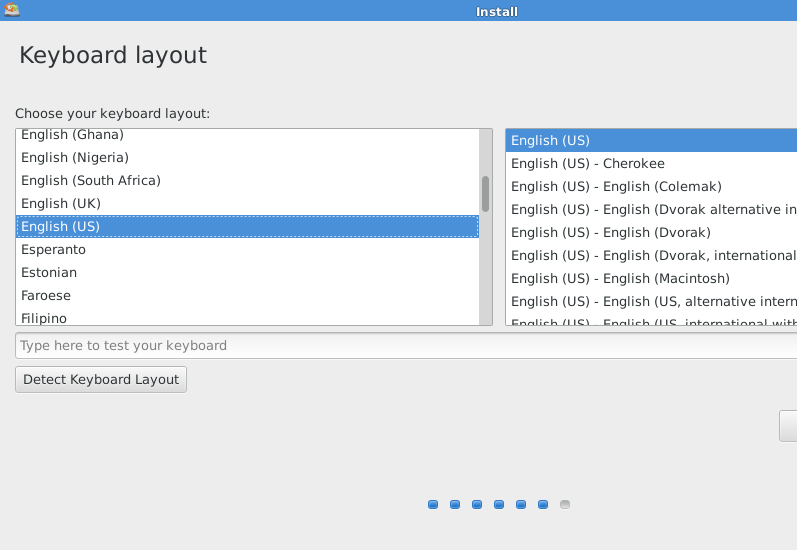Pick the English (Dvorak) variant
Screen dimensions: 797x550
611,232
